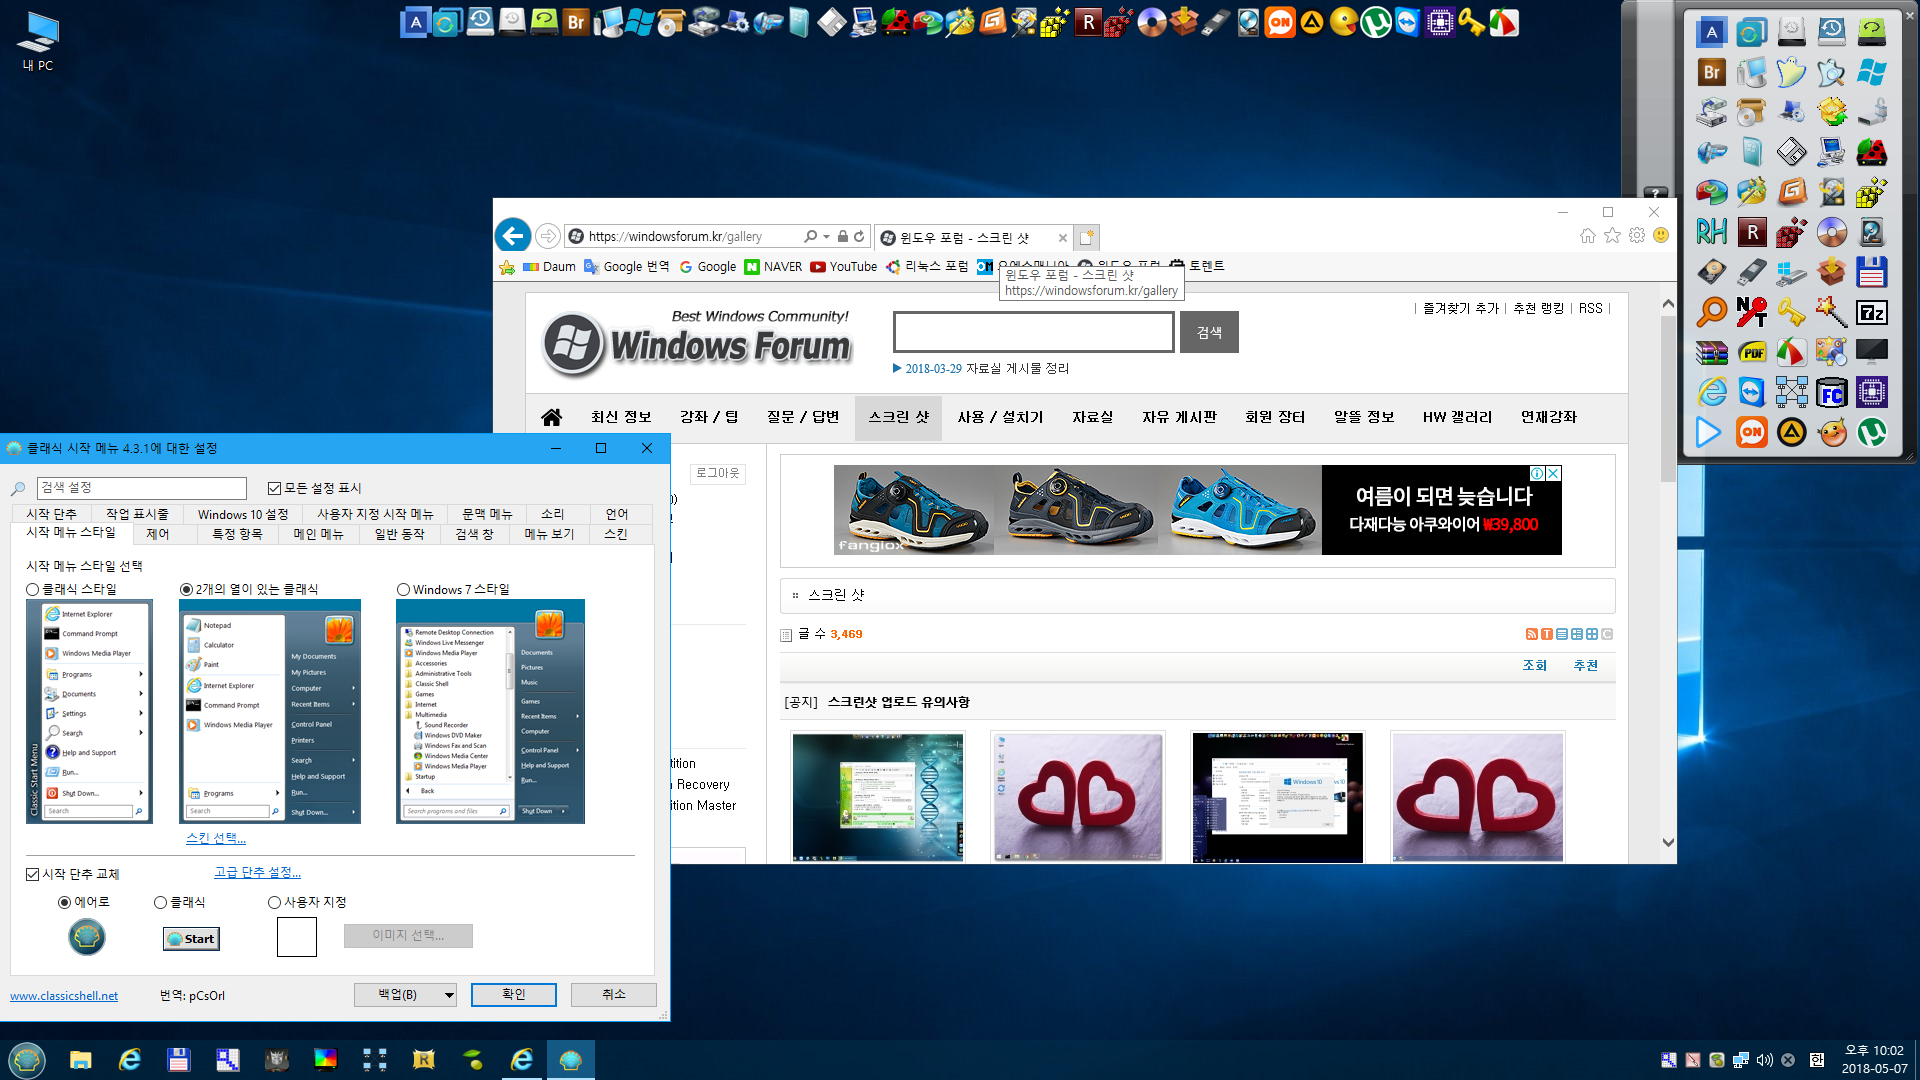
Task: Open '스크린 샷' forum menu
Action: point(899,417)
